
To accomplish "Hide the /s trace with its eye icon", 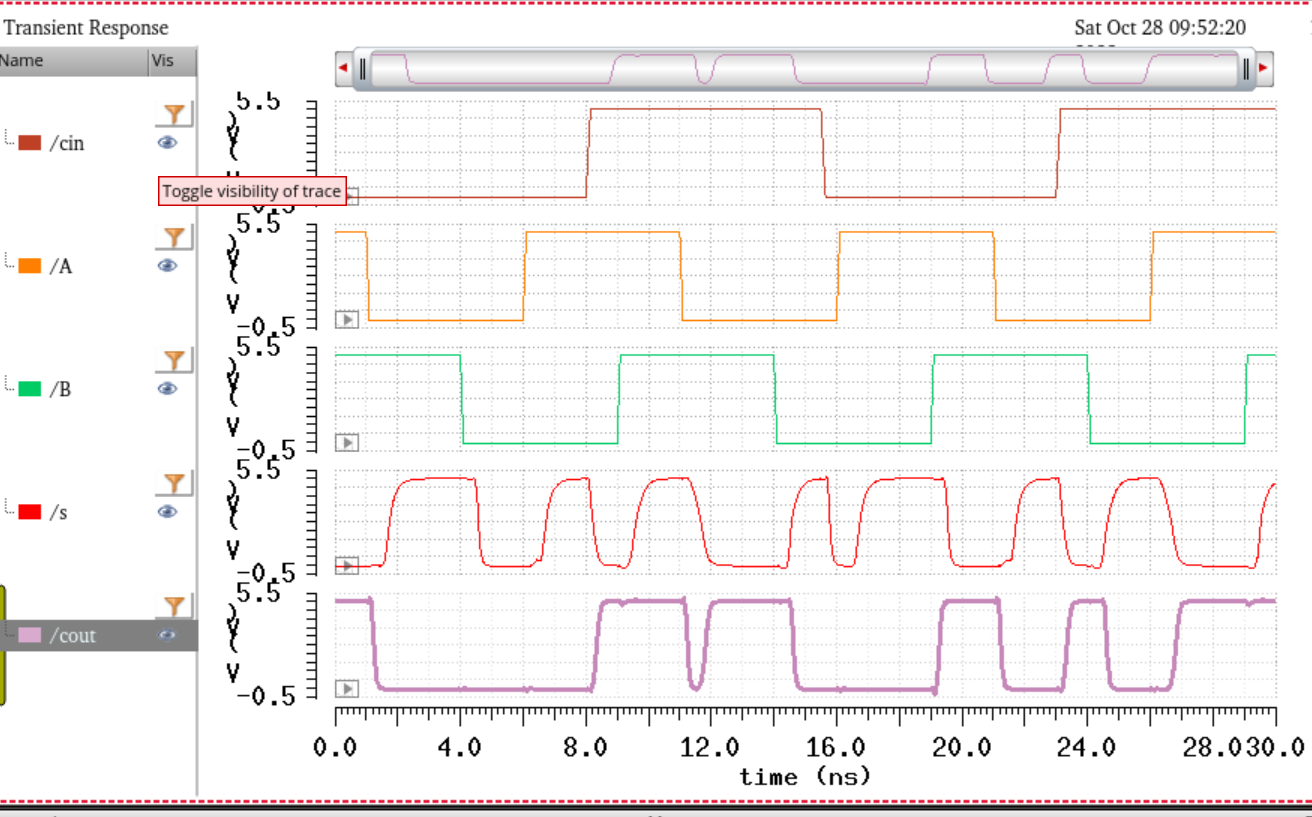I will [167, 511].
